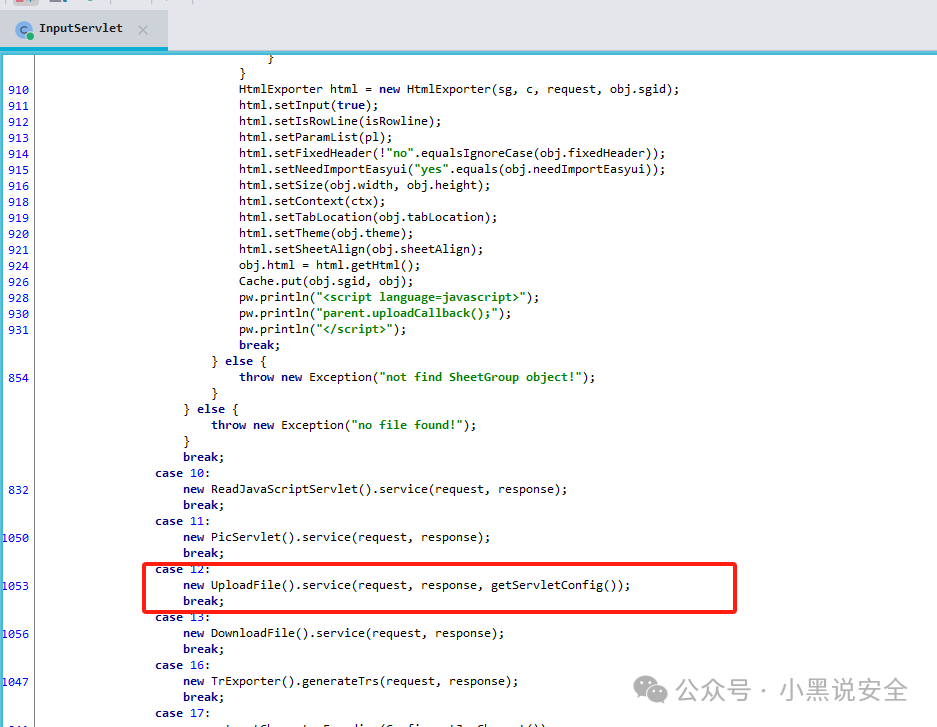
Task: Click gutter line number 910
Action: coord(18,90)
